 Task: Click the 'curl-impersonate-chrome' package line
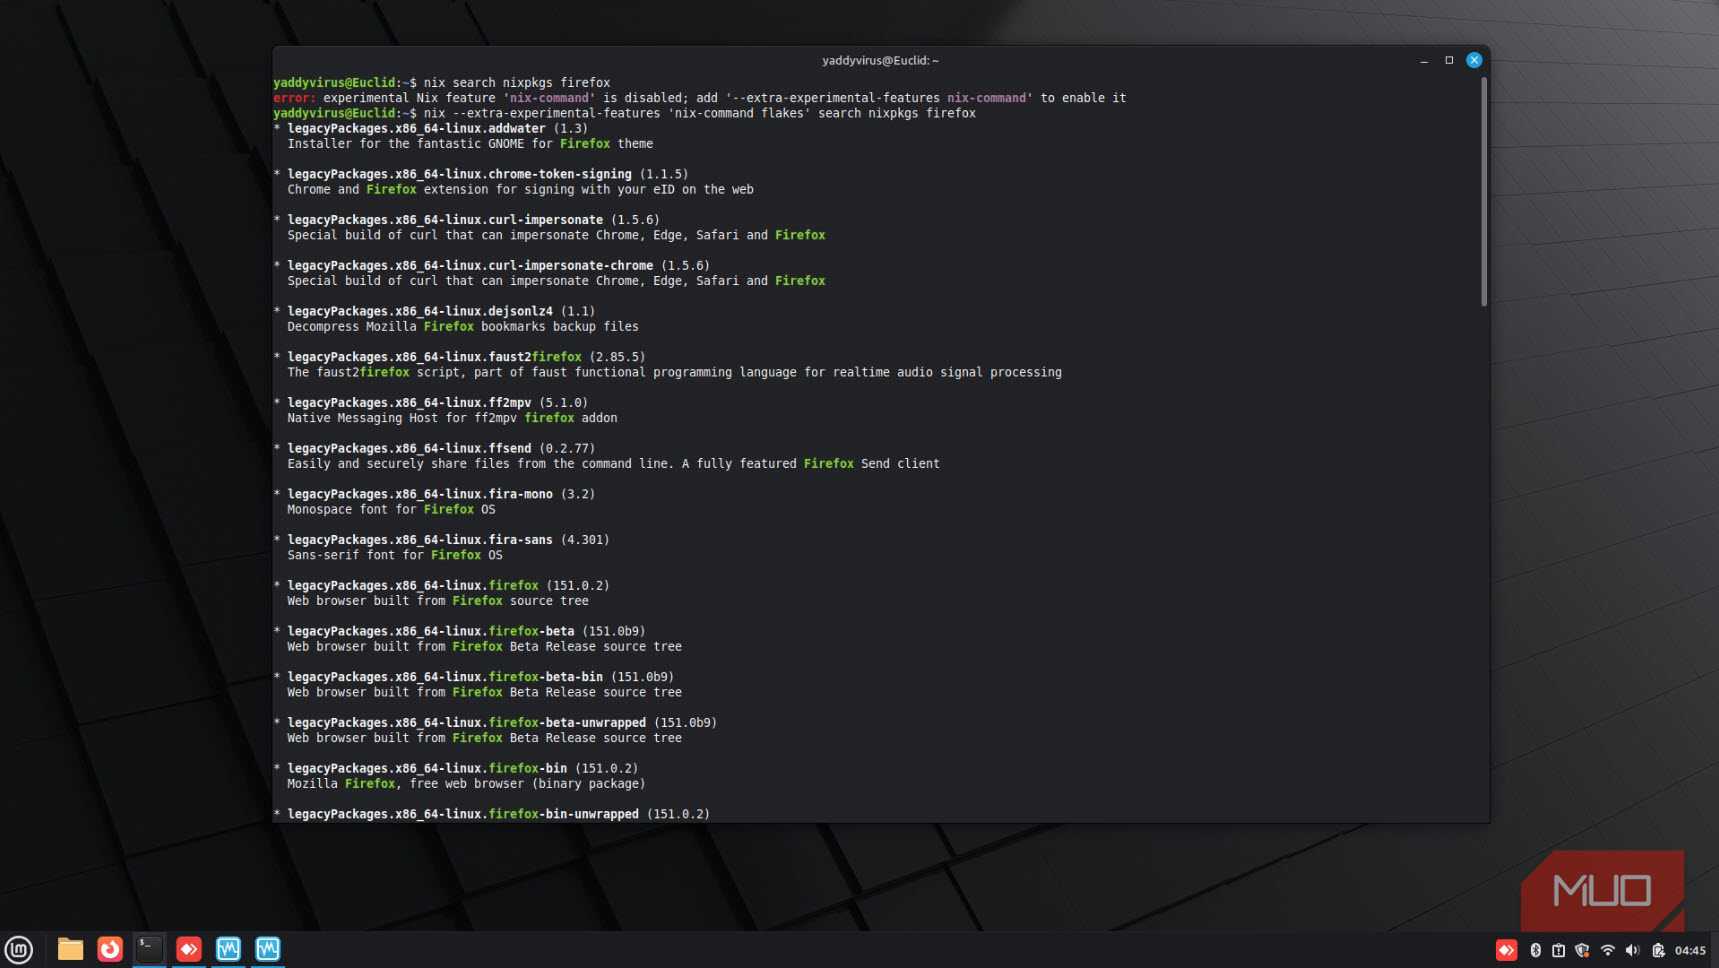[492, 265]
